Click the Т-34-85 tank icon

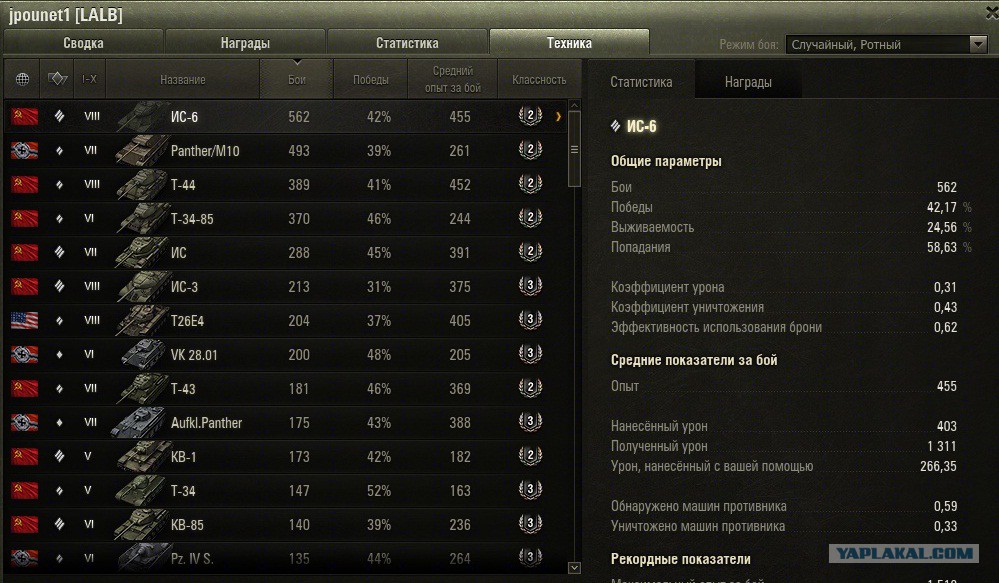(142, 219)
